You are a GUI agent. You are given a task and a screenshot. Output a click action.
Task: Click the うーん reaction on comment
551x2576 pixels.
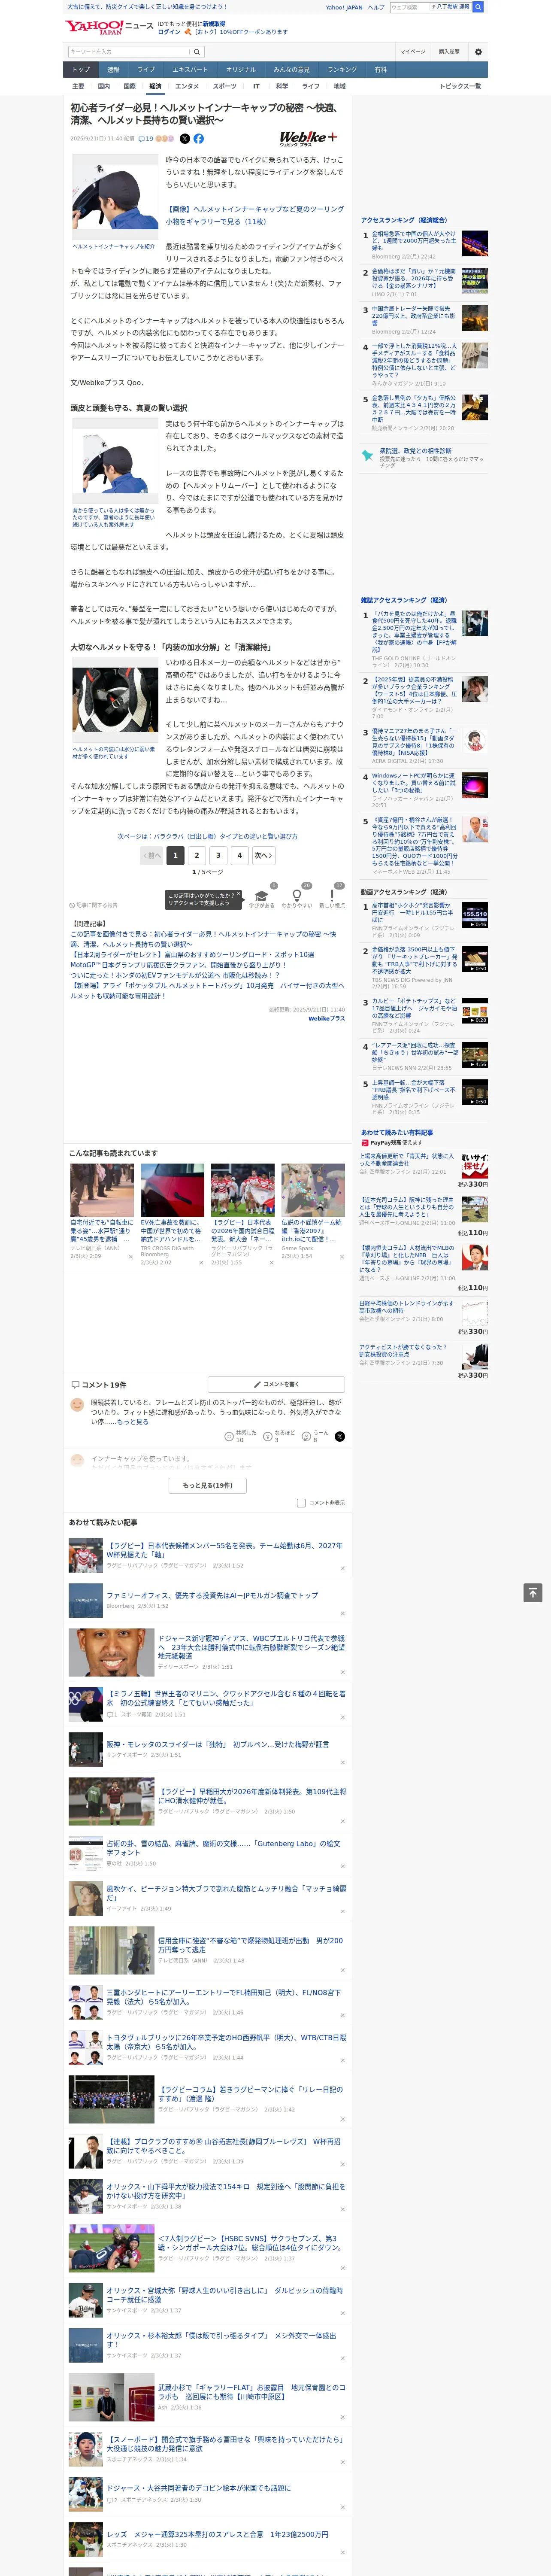point(316,1436)
